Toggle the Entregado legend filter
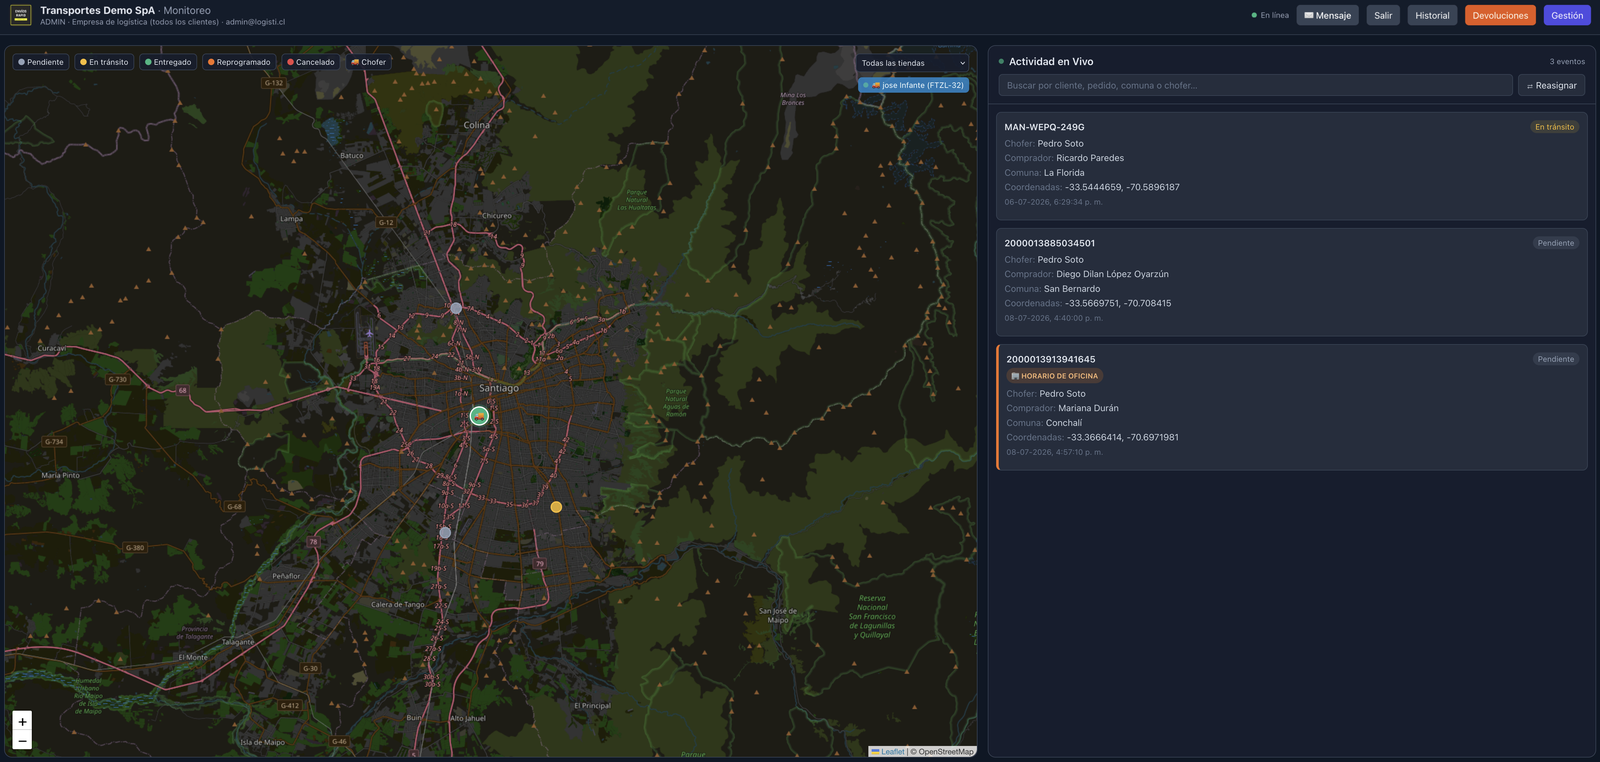 coord(168,62)
